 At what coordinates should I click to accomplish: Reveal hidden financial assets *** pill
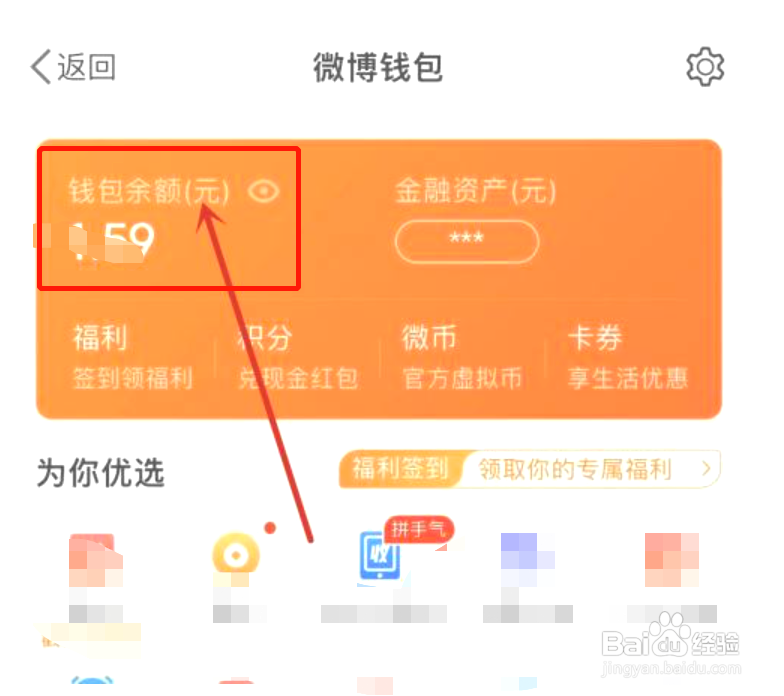466,241
